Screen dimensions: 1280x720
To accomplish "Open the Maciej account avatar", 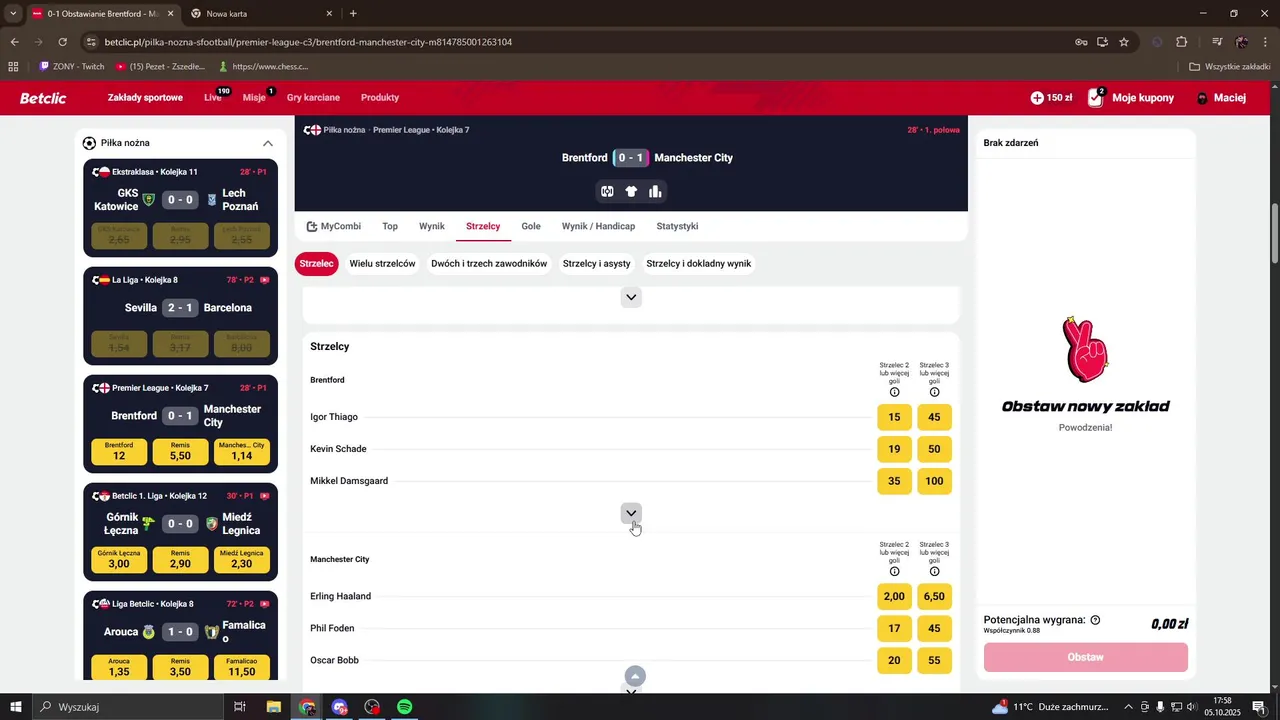I will point(1203,98).
